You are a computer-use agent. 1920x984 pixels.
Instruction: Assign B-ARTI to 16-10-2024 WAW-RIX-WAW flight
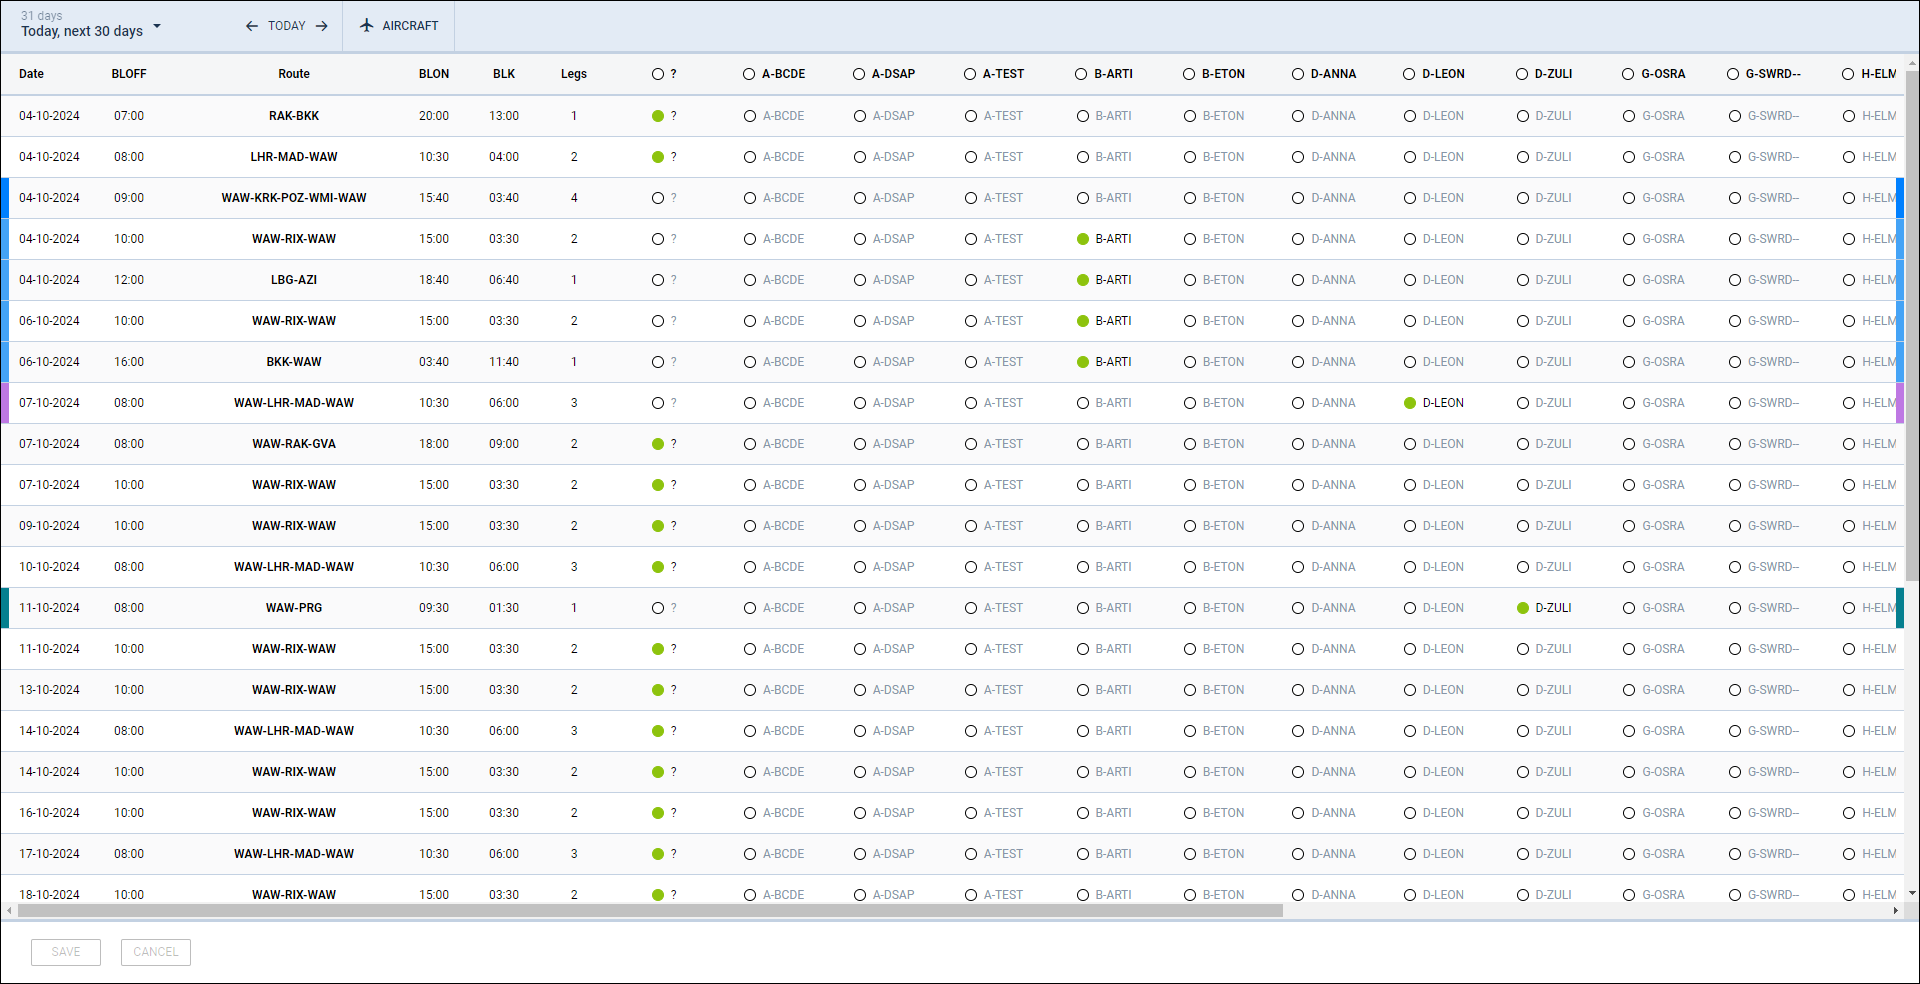[1083, 813]
